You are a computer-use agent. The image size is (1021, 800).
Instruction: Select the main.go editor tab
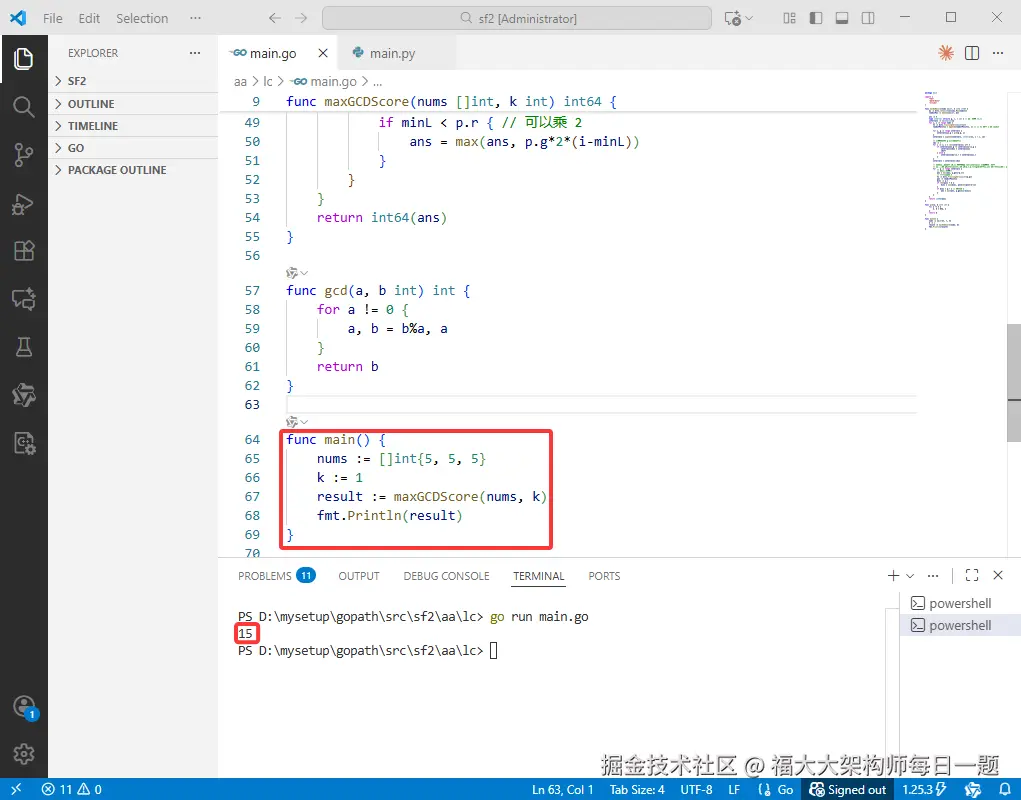point(272,53)
